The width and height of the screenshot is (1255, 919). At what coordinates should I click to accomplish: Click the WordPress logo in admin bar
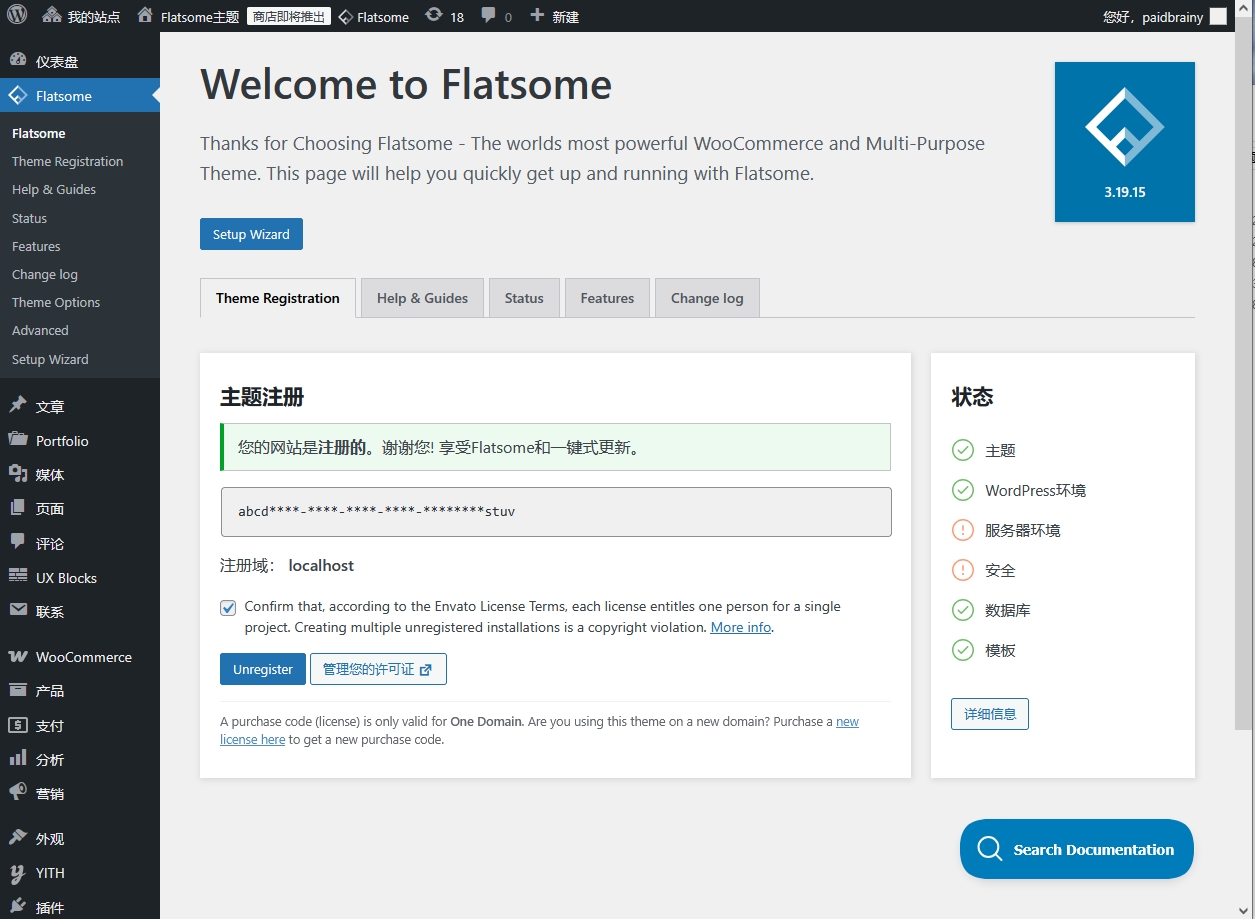(17, 16)
